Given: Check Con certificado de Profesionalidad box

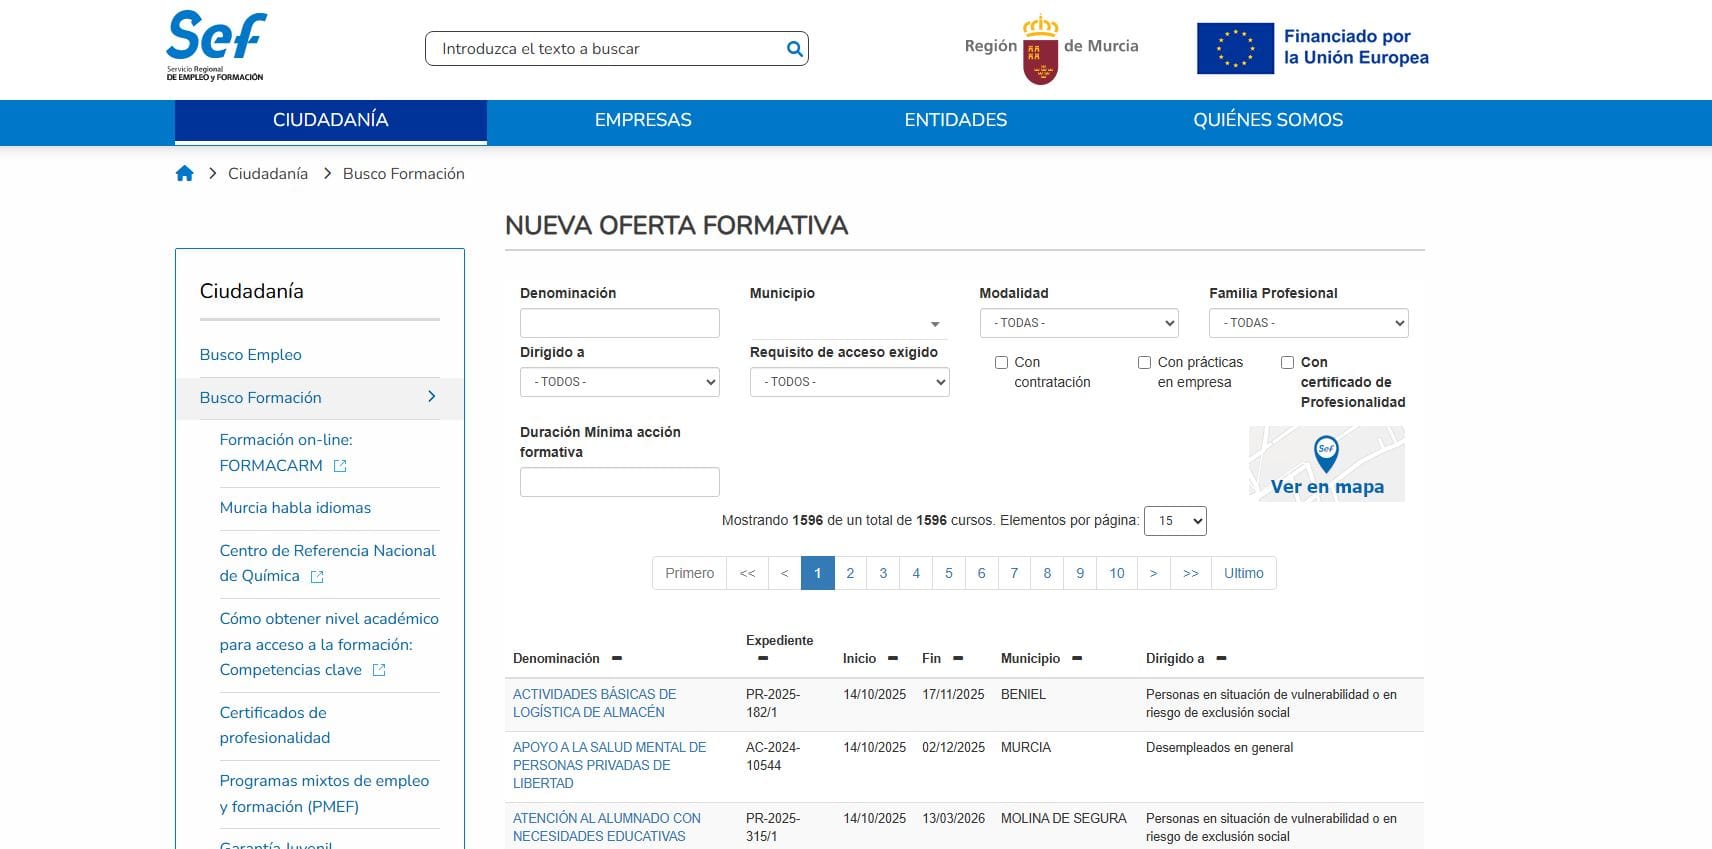Looking at the screenshot, I should click(x=1287, y=363).
